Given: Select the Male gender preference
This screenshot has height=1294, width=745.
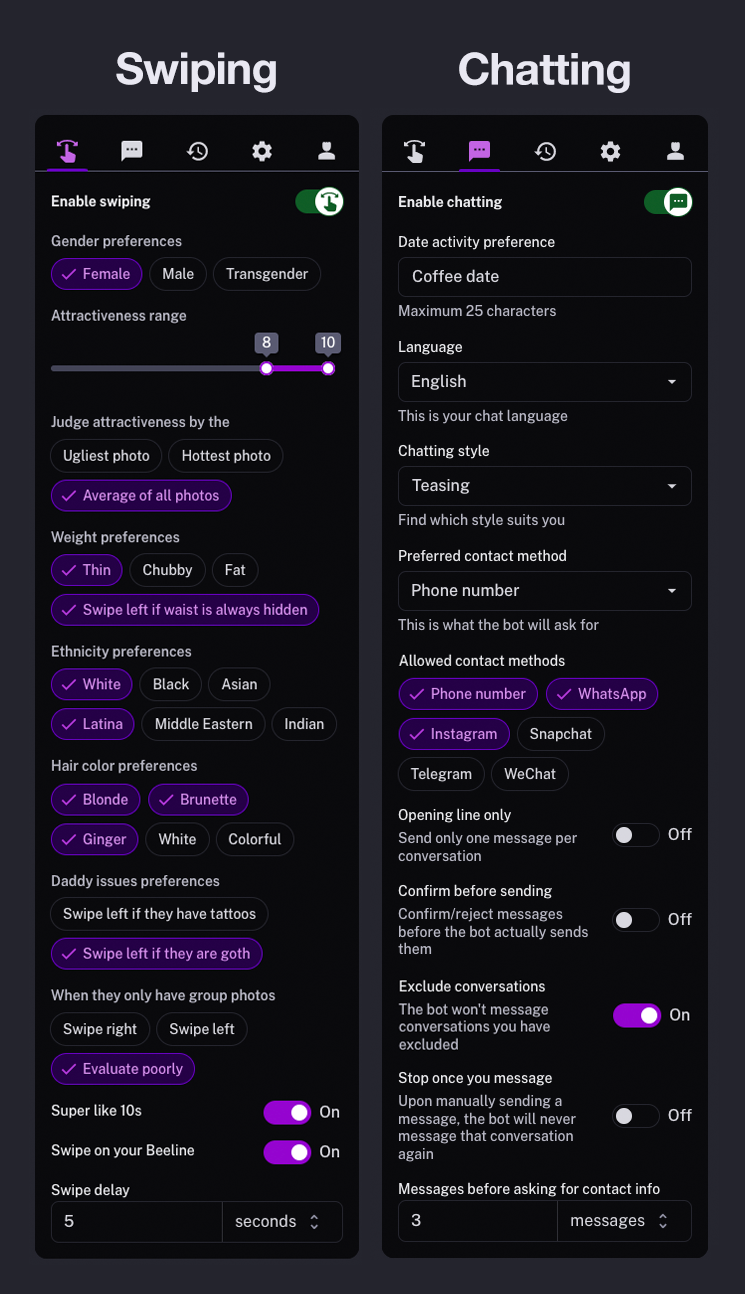Looking at the screenshot, I should [177, 273].
